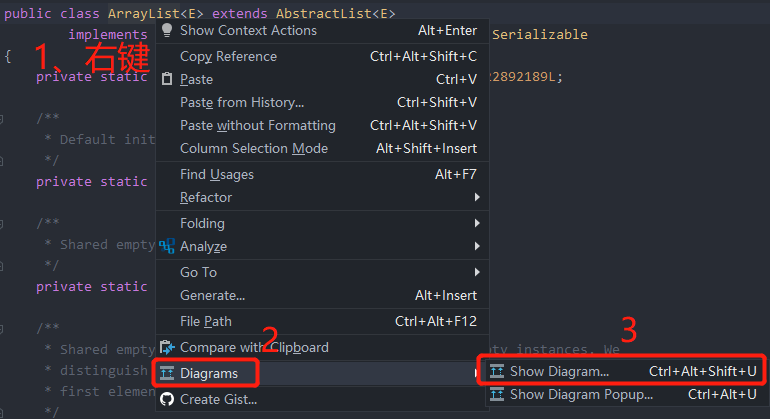
Task: Choose File Path menu entry
Action: [322, 321]
